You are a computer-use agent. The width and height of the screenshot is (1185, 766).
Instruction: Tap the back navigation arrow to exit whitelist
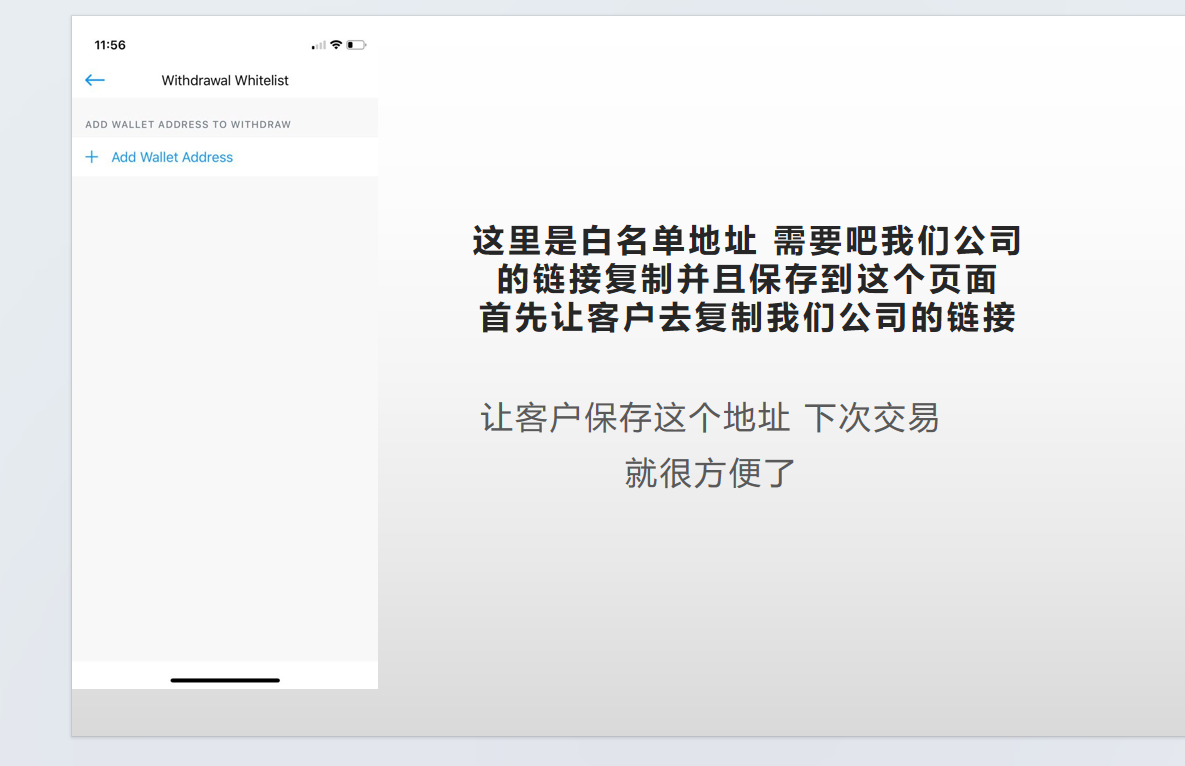(95, 80)
